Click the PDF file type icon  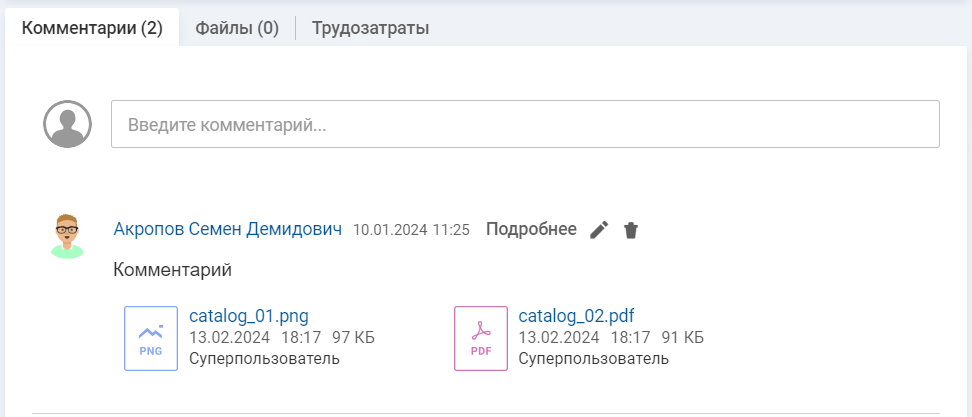(481, 339)
